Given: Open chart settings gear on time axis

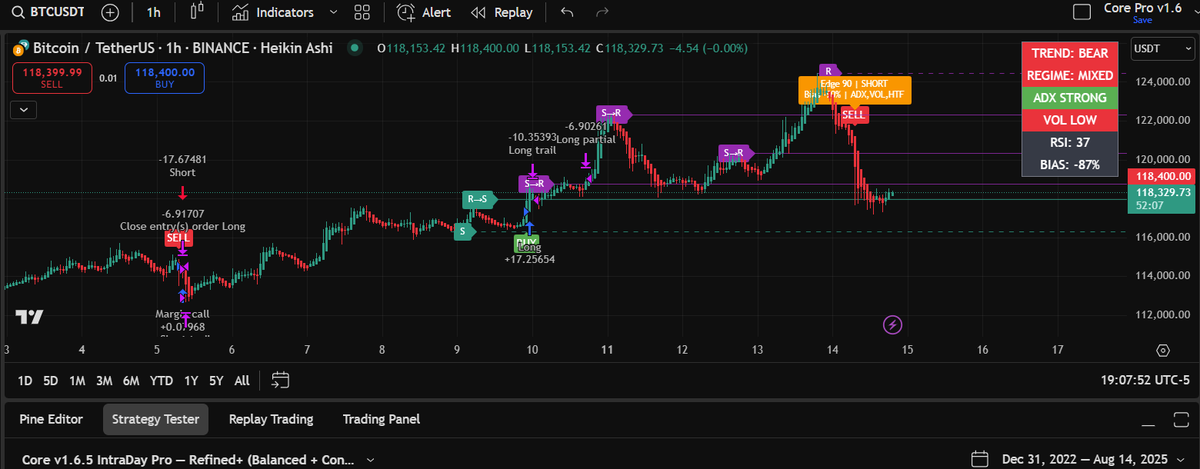Looking at the screenshot, I should click(1163, 350).
